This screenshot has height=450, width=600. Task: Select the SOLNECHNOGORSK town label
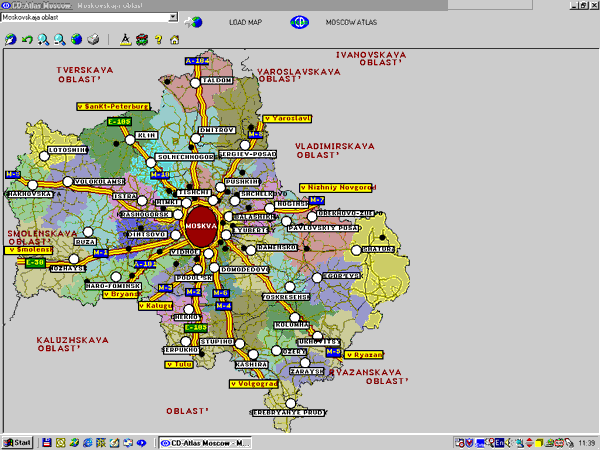click(x=185, y=157)
